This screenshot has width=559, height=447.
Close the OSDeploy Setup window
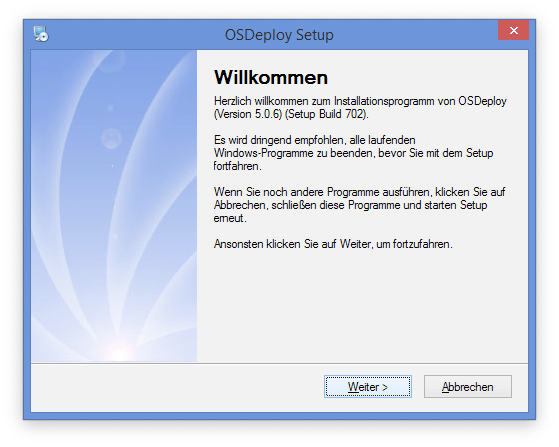(513, 30)
